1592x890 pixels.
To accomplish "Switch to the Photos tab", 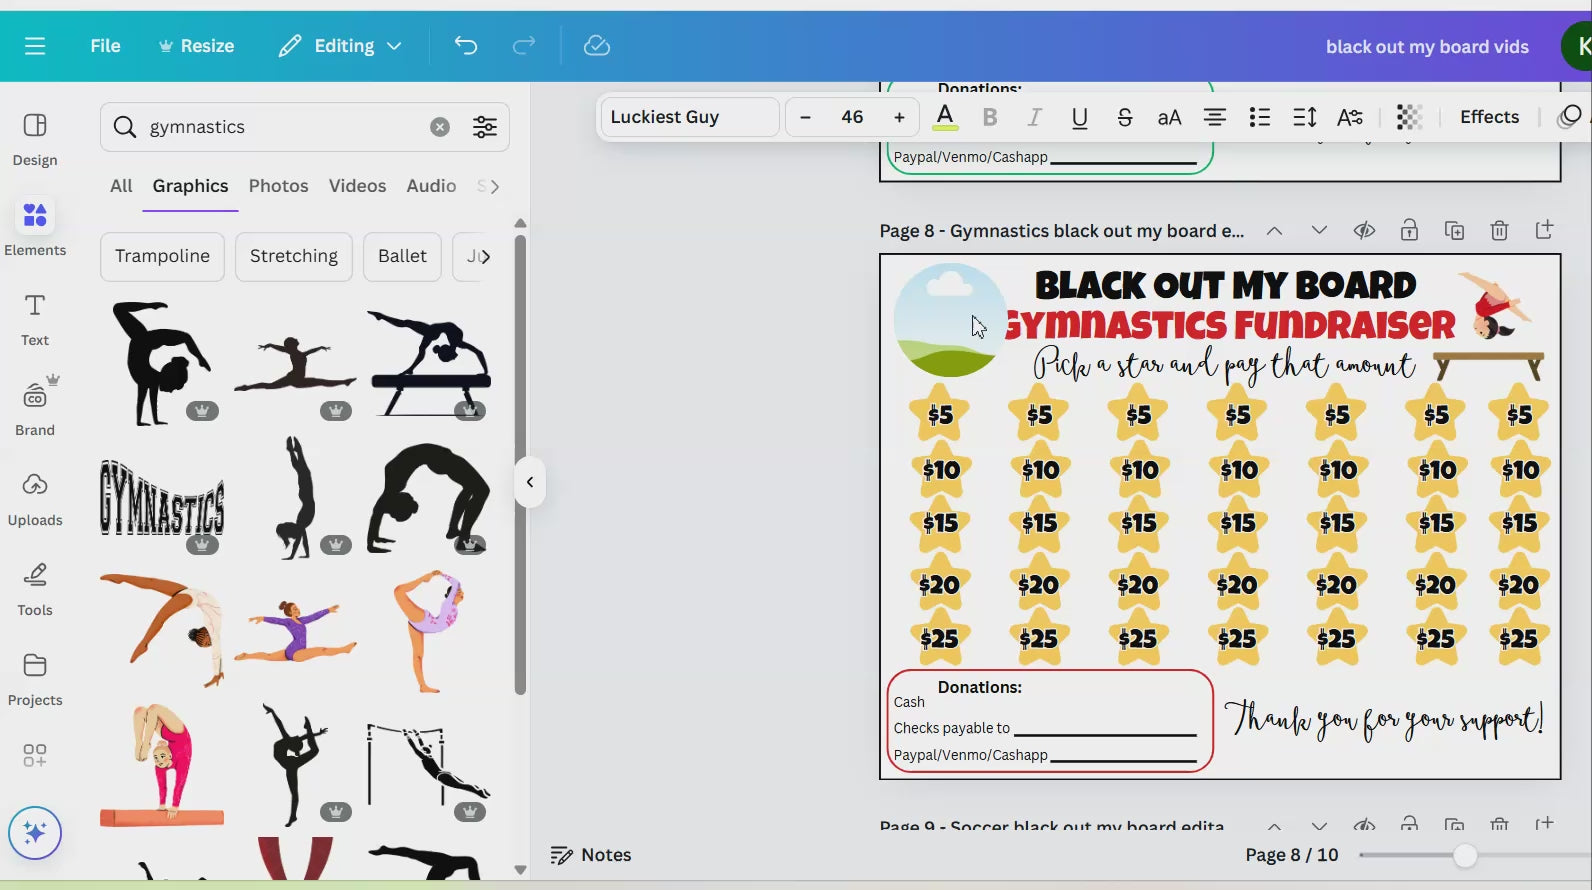I will (278, 186).
